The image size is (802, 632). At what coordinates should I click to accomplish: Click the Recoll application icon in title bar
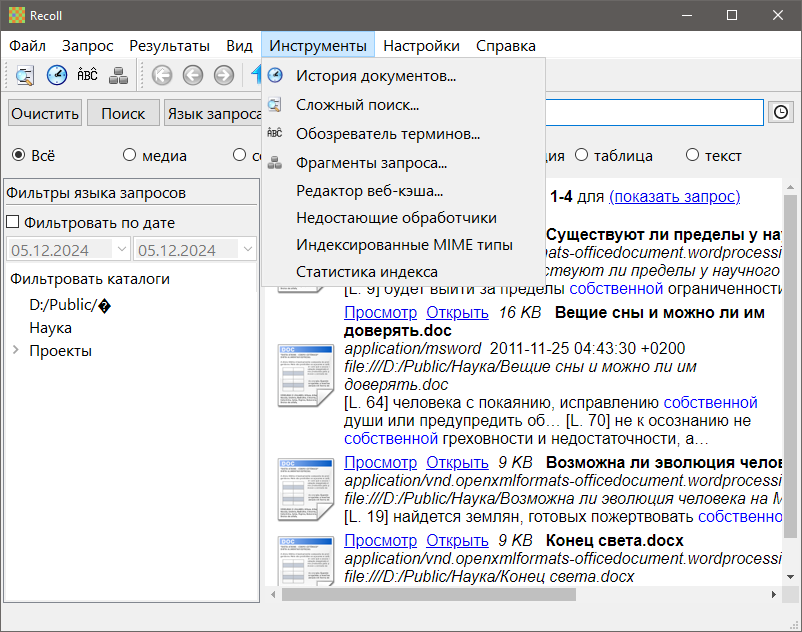point(16,15)
